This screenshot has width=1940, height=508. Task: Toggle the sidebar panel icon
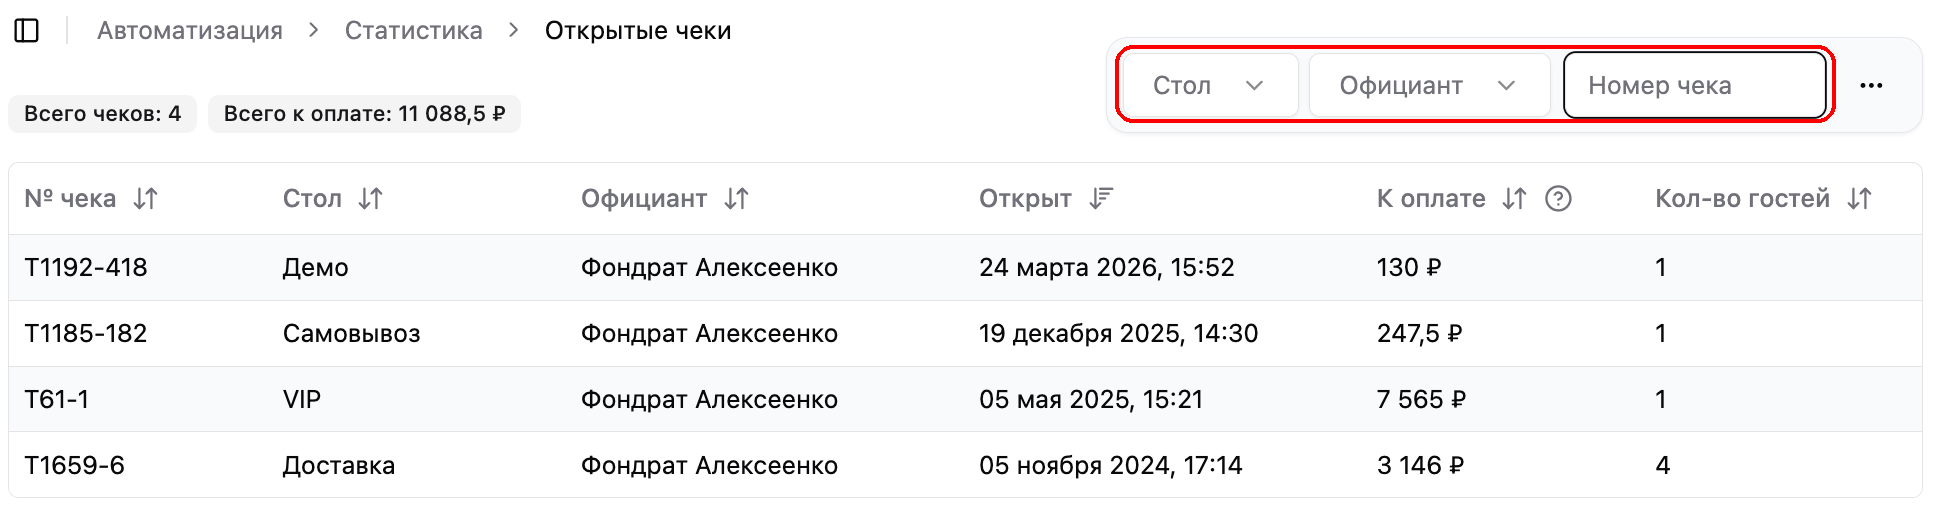pos(27,31)
